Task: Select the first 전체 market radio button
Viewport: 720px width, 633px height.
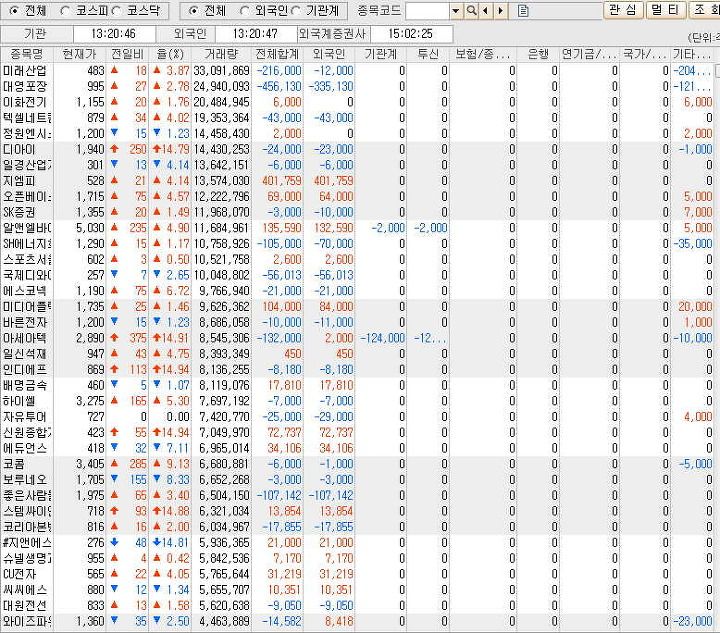Action: [14, 11]
